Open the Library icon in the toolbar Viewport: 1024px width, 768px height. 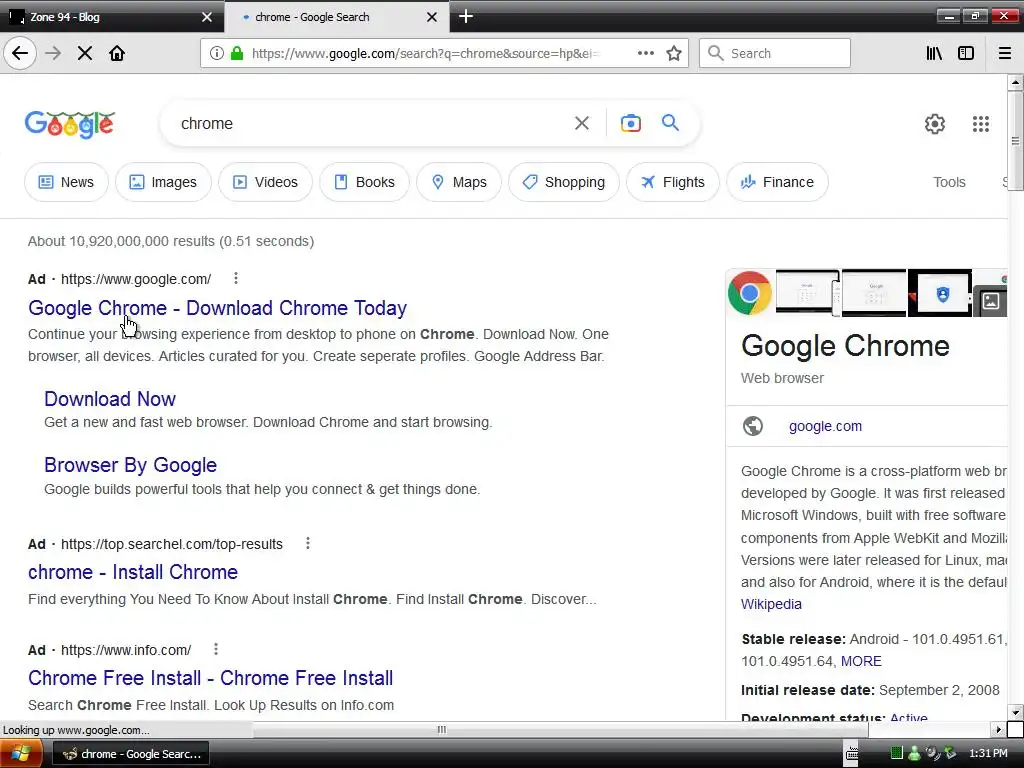935,54
